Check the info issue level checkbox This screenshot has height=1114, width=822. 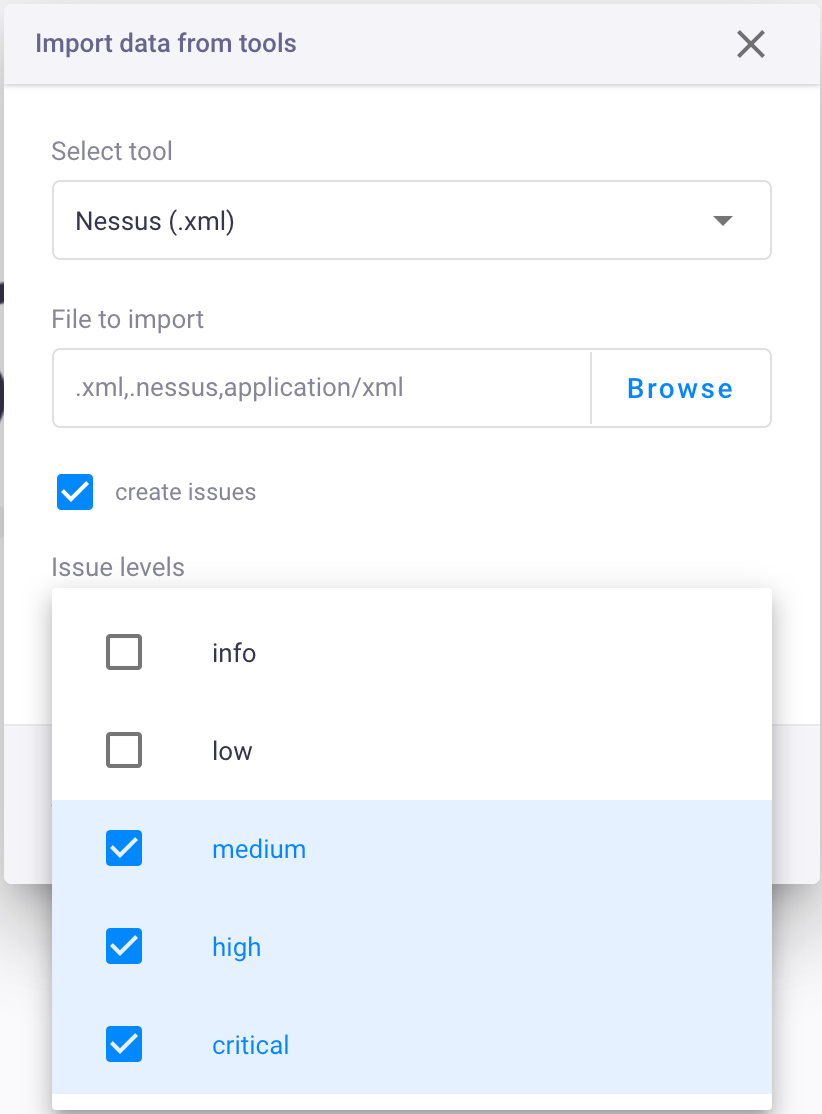click(x=124, y=652)
